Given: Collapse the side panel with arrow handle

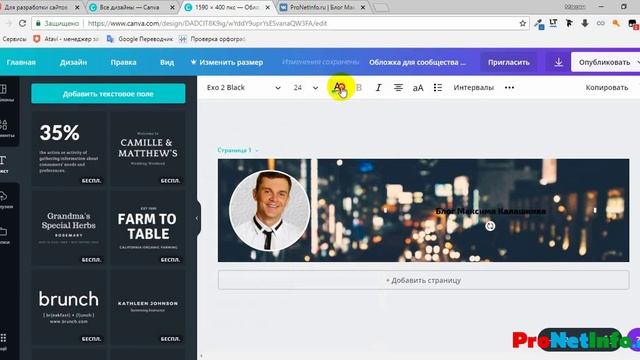Looking at the screenshot, I should [197, 218].
